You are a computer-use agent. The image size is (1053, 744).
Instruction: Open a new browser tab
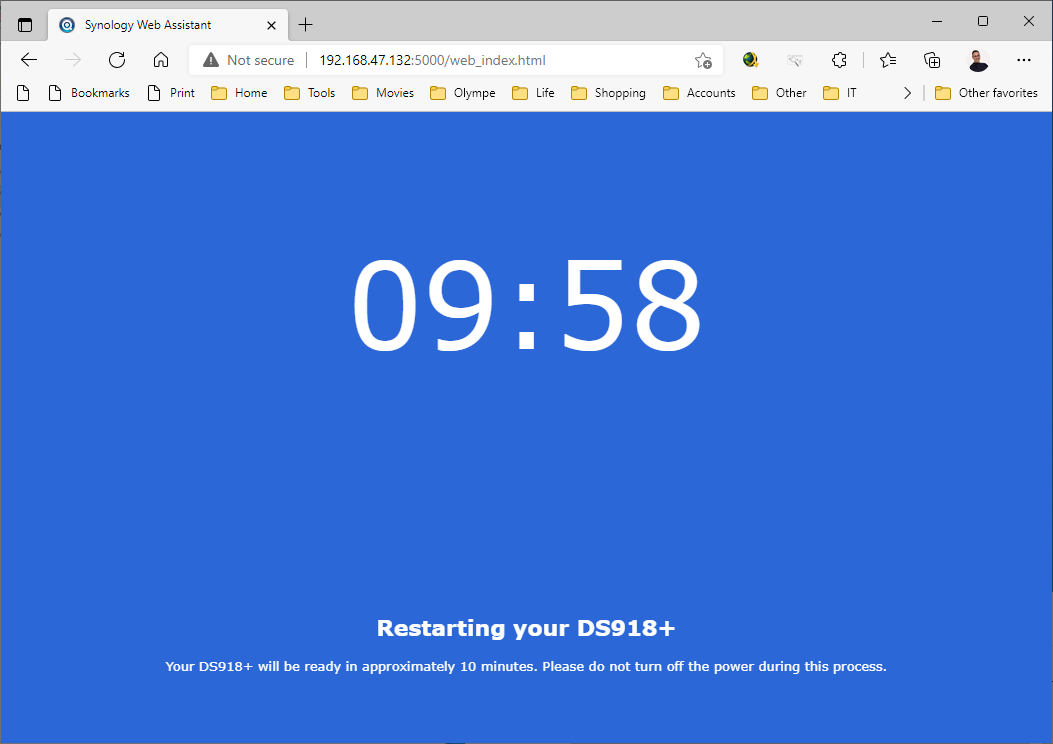(306, 25)
